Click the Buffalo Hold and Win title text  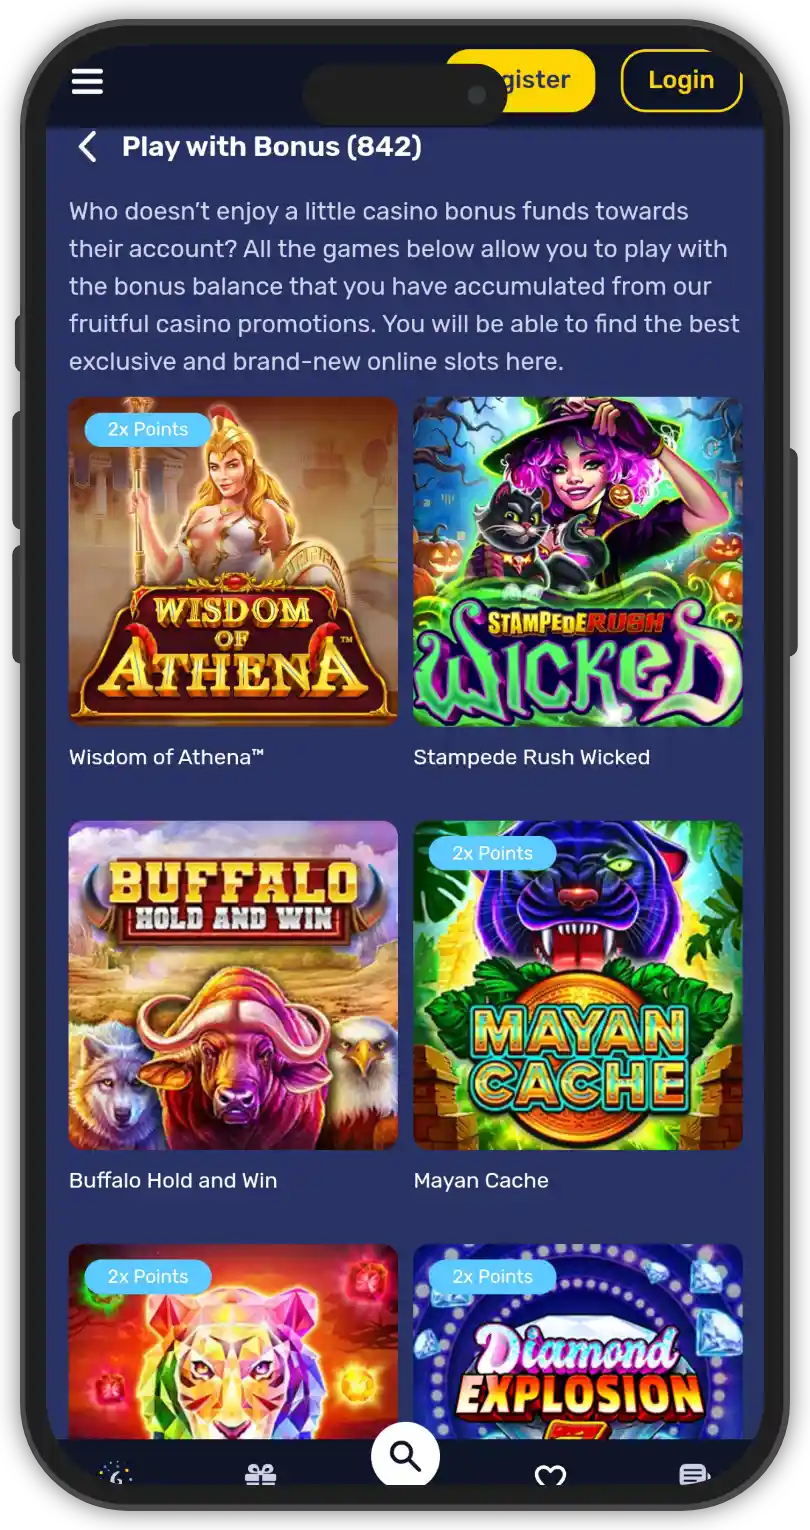pyautogui.click(x=173, y=1180)
